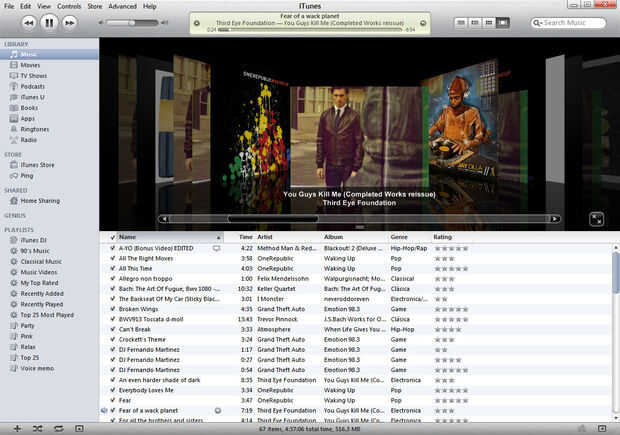Open iTunes U section
Screen dimensions: 620x435
(x=32, y=97)
